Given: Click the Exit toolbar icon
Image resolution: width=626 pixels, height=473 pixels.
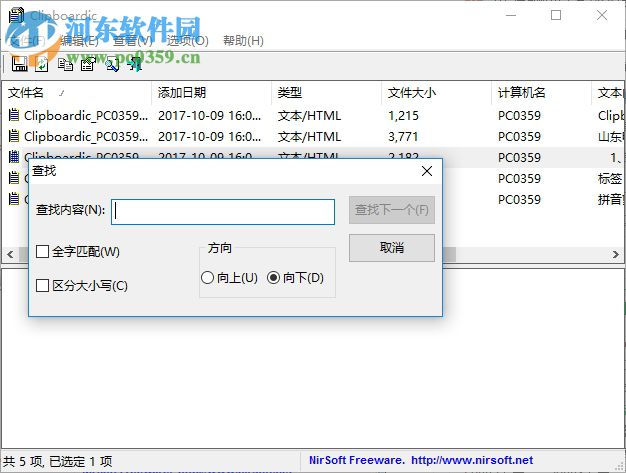Looking at the screenshot, I should [x=136, y=64].
